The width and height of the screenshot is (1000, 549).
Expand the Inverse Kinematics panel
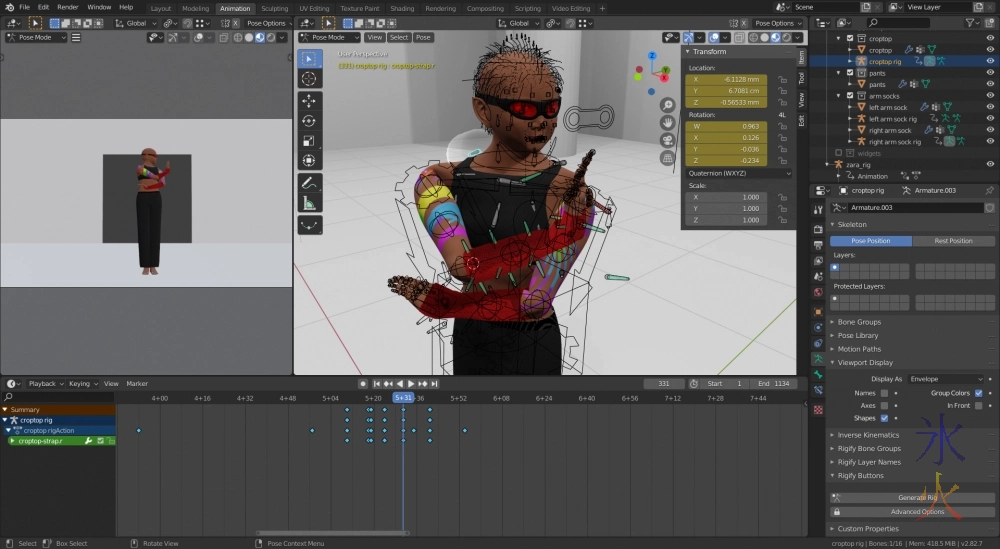click(868, 435)
